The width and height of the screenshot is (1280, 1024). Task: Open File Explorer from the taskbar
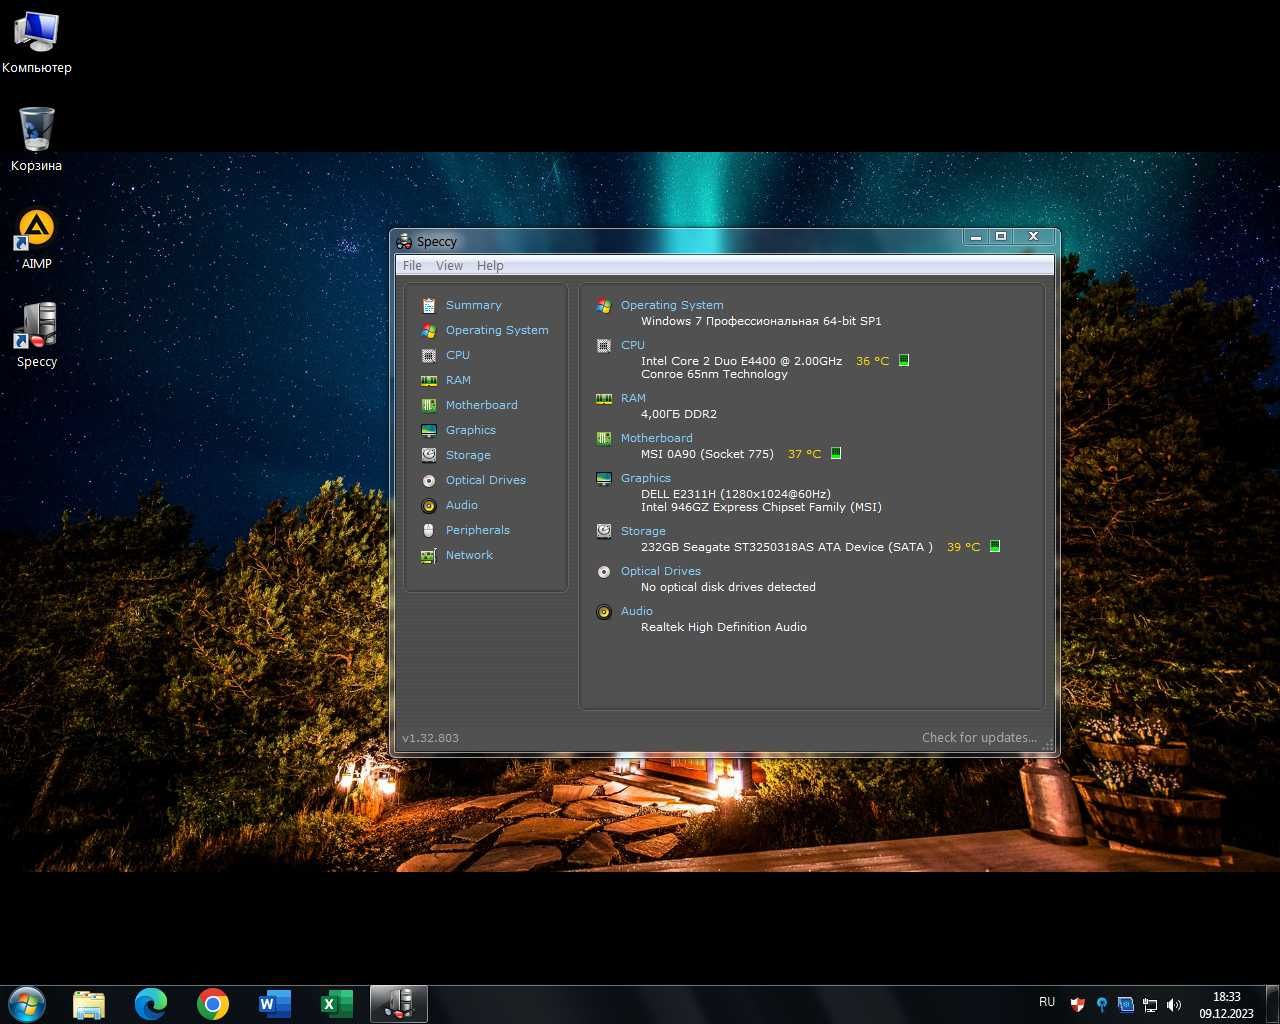[89, 1004]
